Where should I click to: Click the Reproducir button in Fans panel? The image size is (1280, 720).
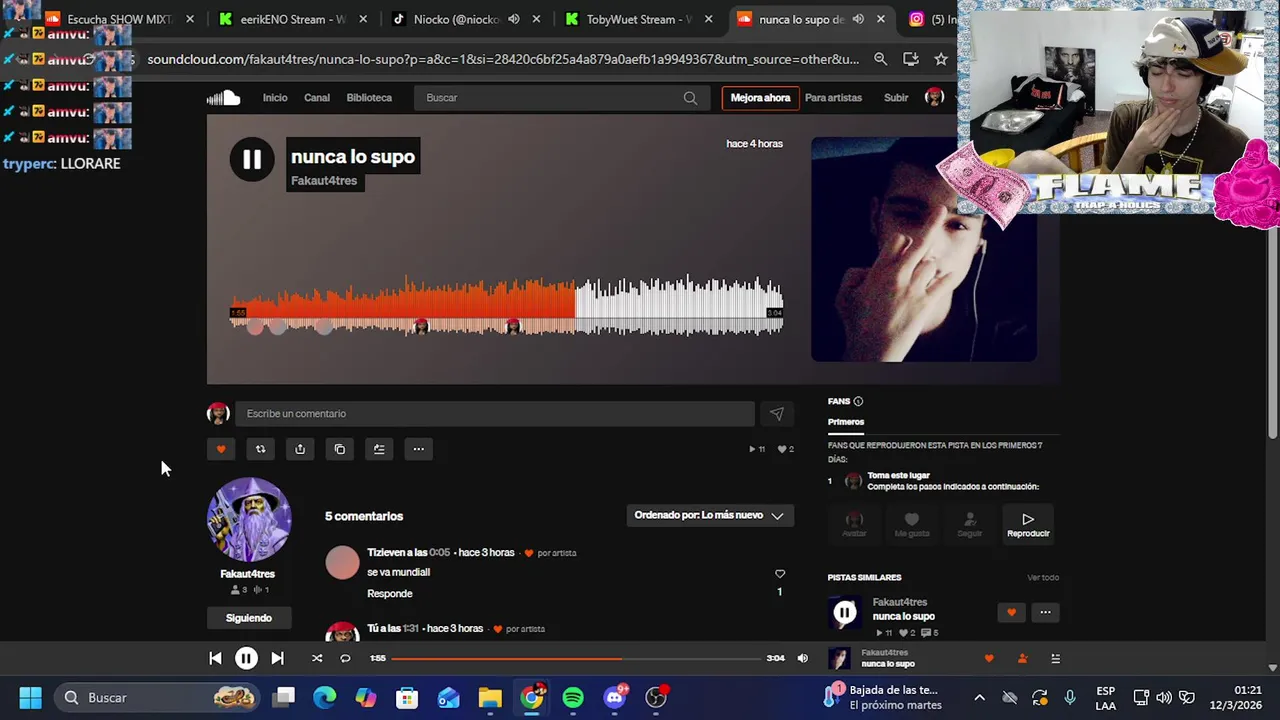(x=1028, y=524)
